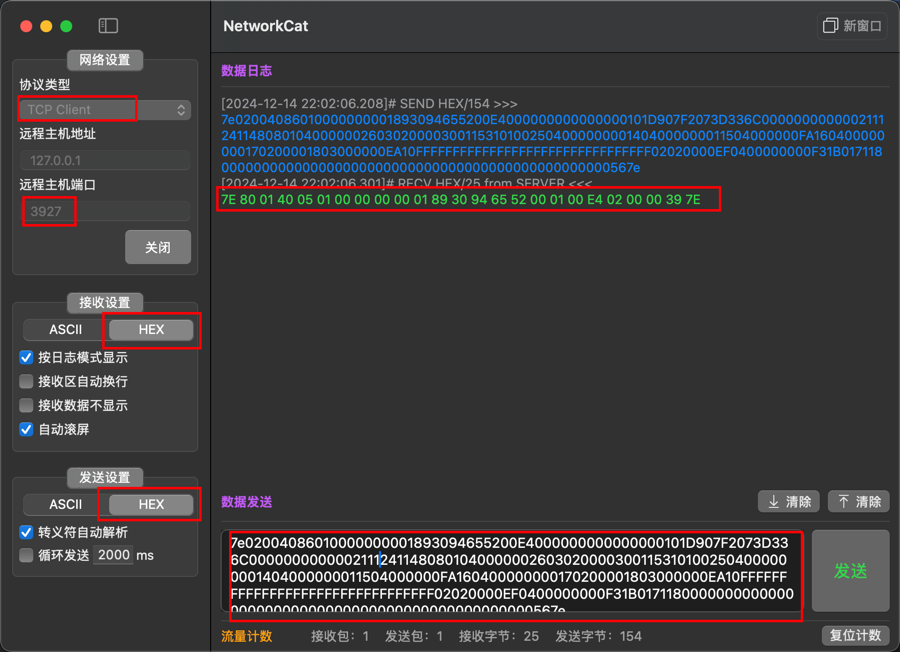Click the 发送设置 section label
The image size is (900, 652).
104,477
